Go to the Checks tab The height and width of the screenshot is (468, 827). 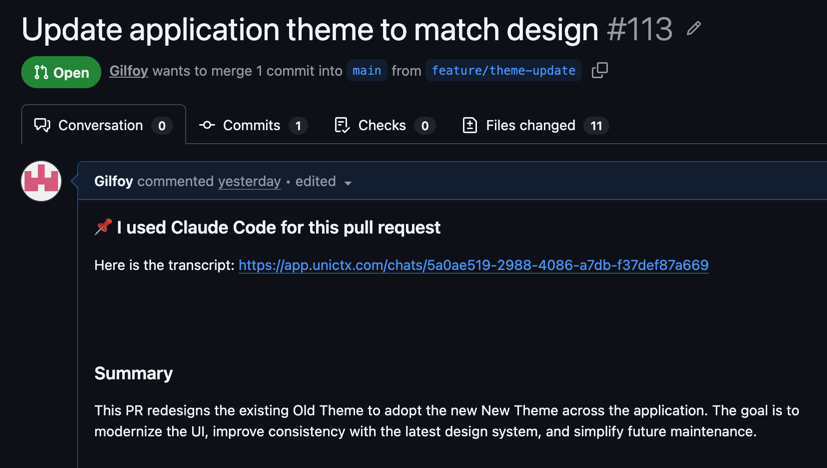[x=384, y=125]
